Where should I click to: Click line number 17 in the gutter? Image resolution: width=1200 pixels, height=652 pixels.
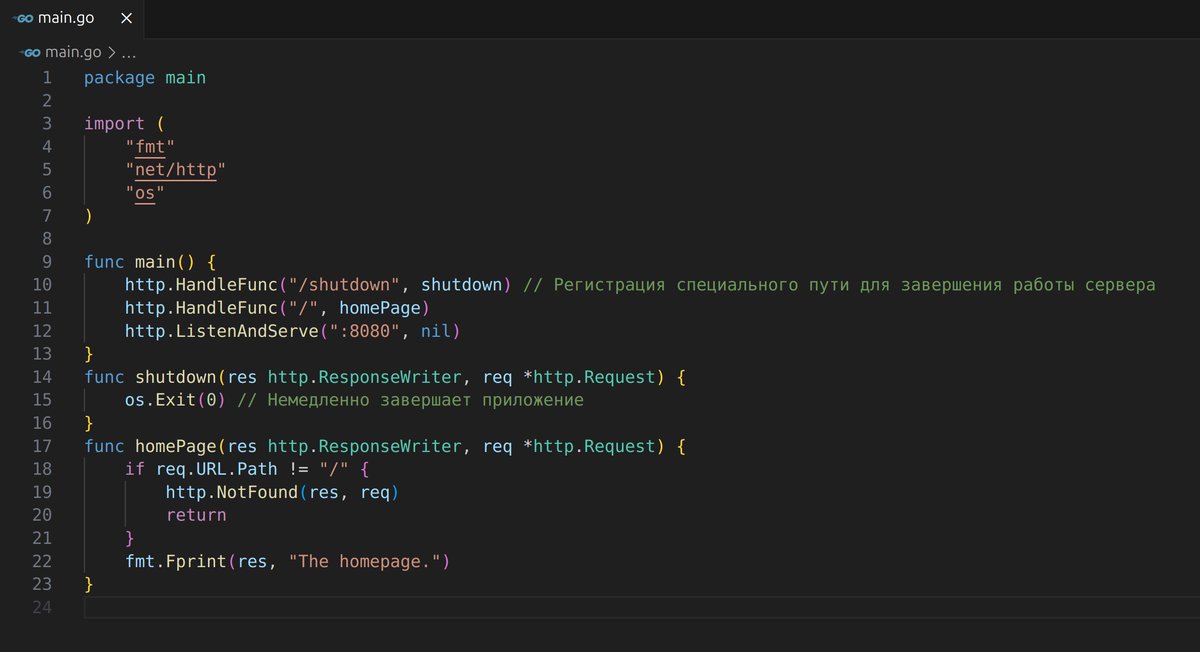point(42,446)
